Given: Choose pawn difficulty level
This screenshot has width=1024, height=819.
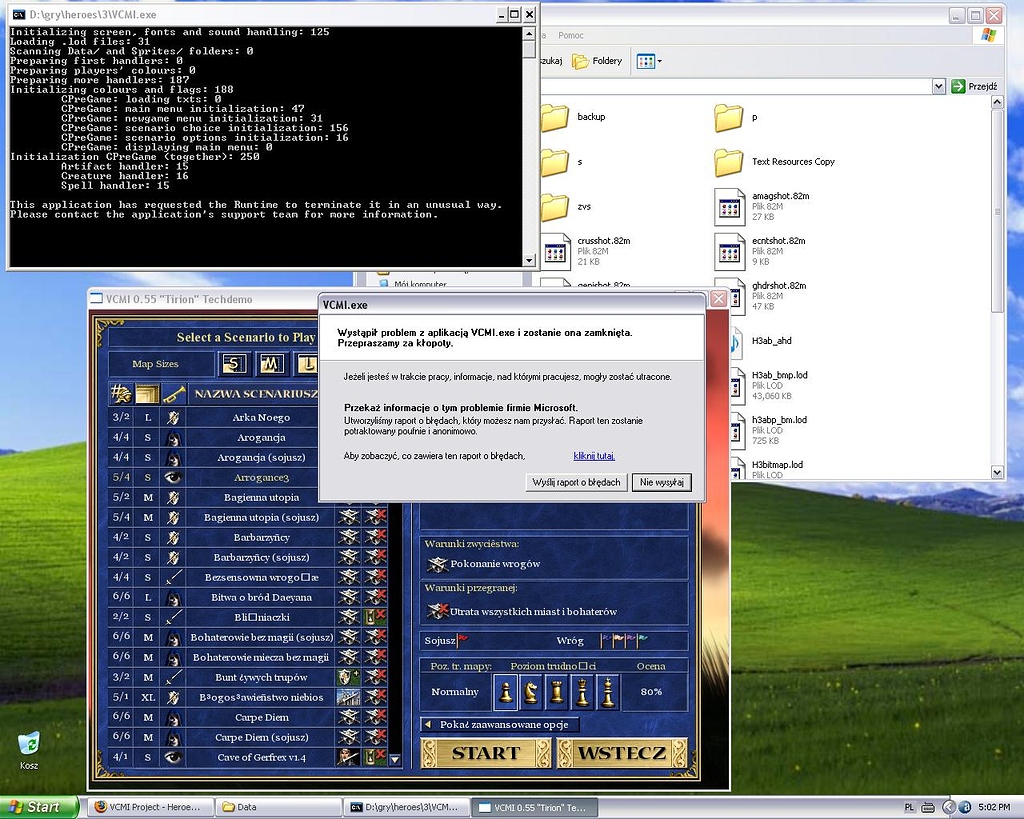Looking at the screenshot, I should pos(507,691).
